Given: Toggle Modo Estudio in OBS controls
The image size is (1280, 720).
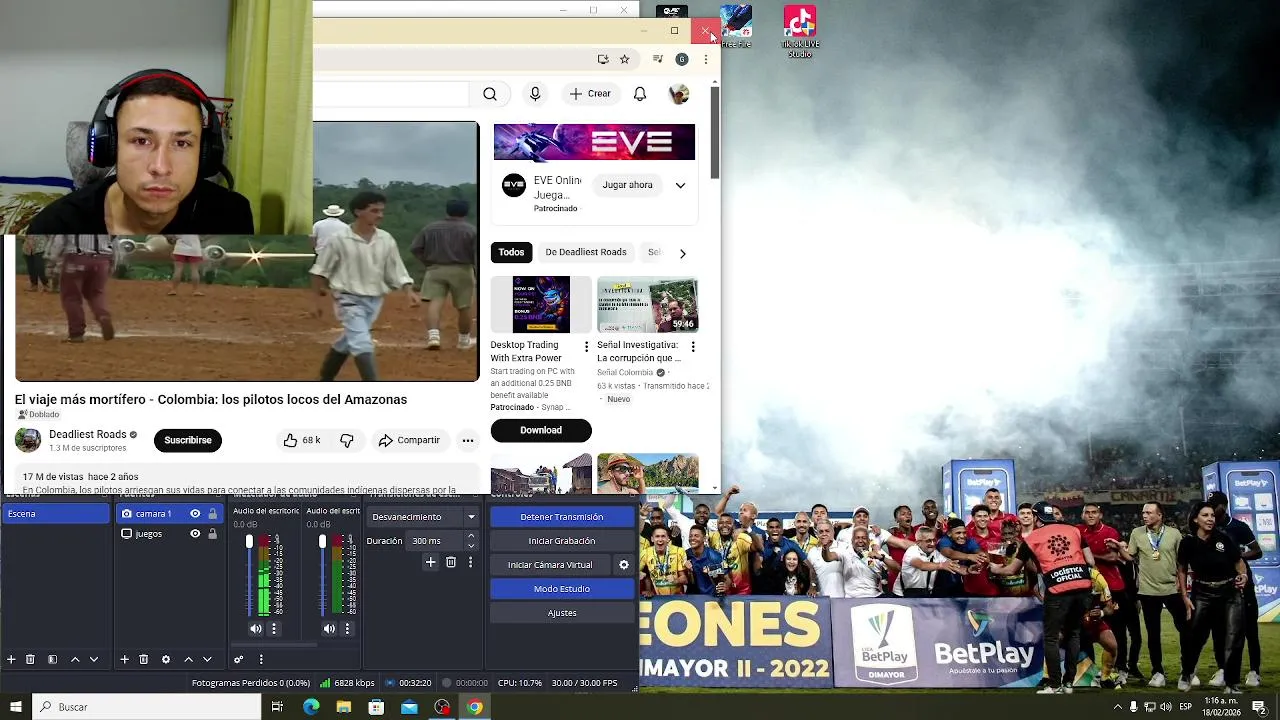Looking at the screenshot, I should (x=562, y=589).
